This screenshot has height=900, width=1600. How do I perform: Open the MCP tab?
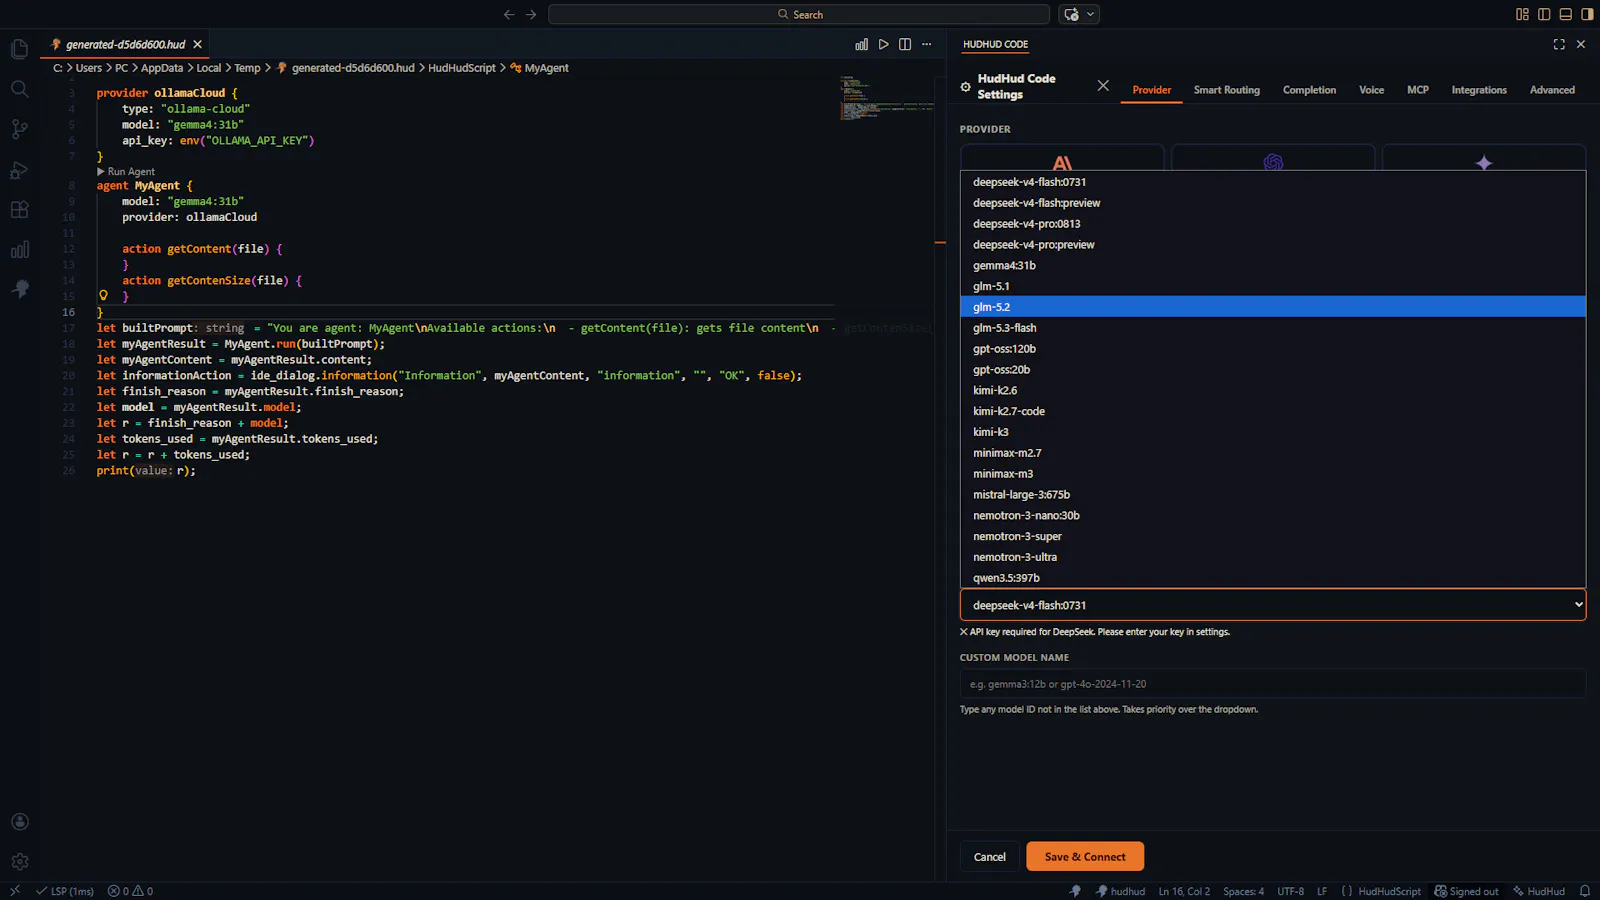point(1418,90)
